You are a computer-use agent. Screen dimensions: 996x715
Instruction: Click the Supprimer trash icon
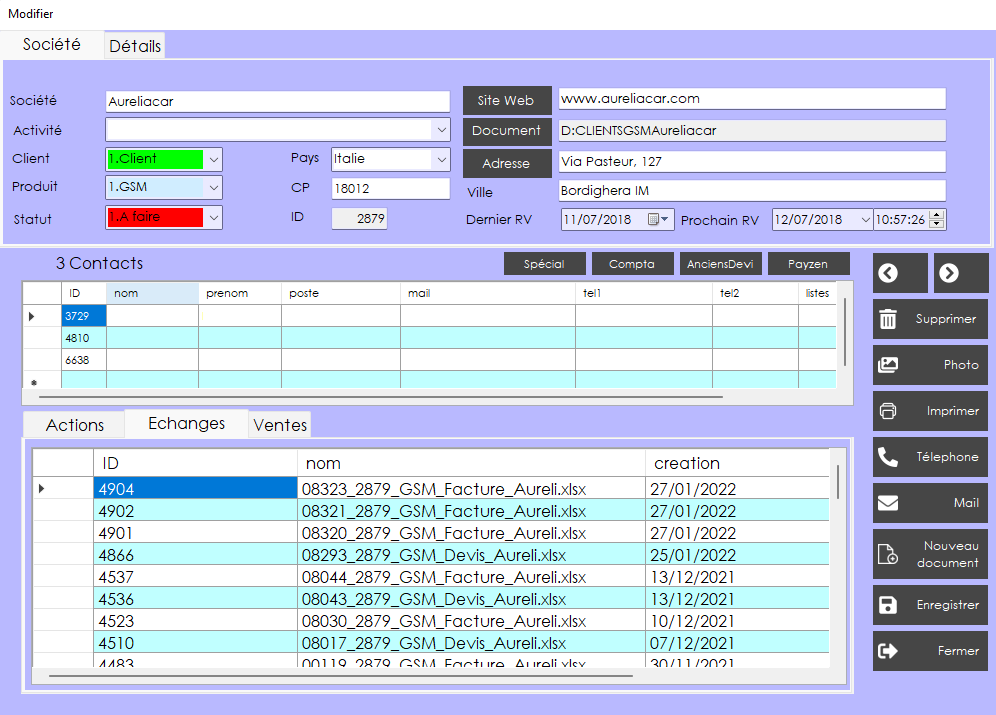887,319
